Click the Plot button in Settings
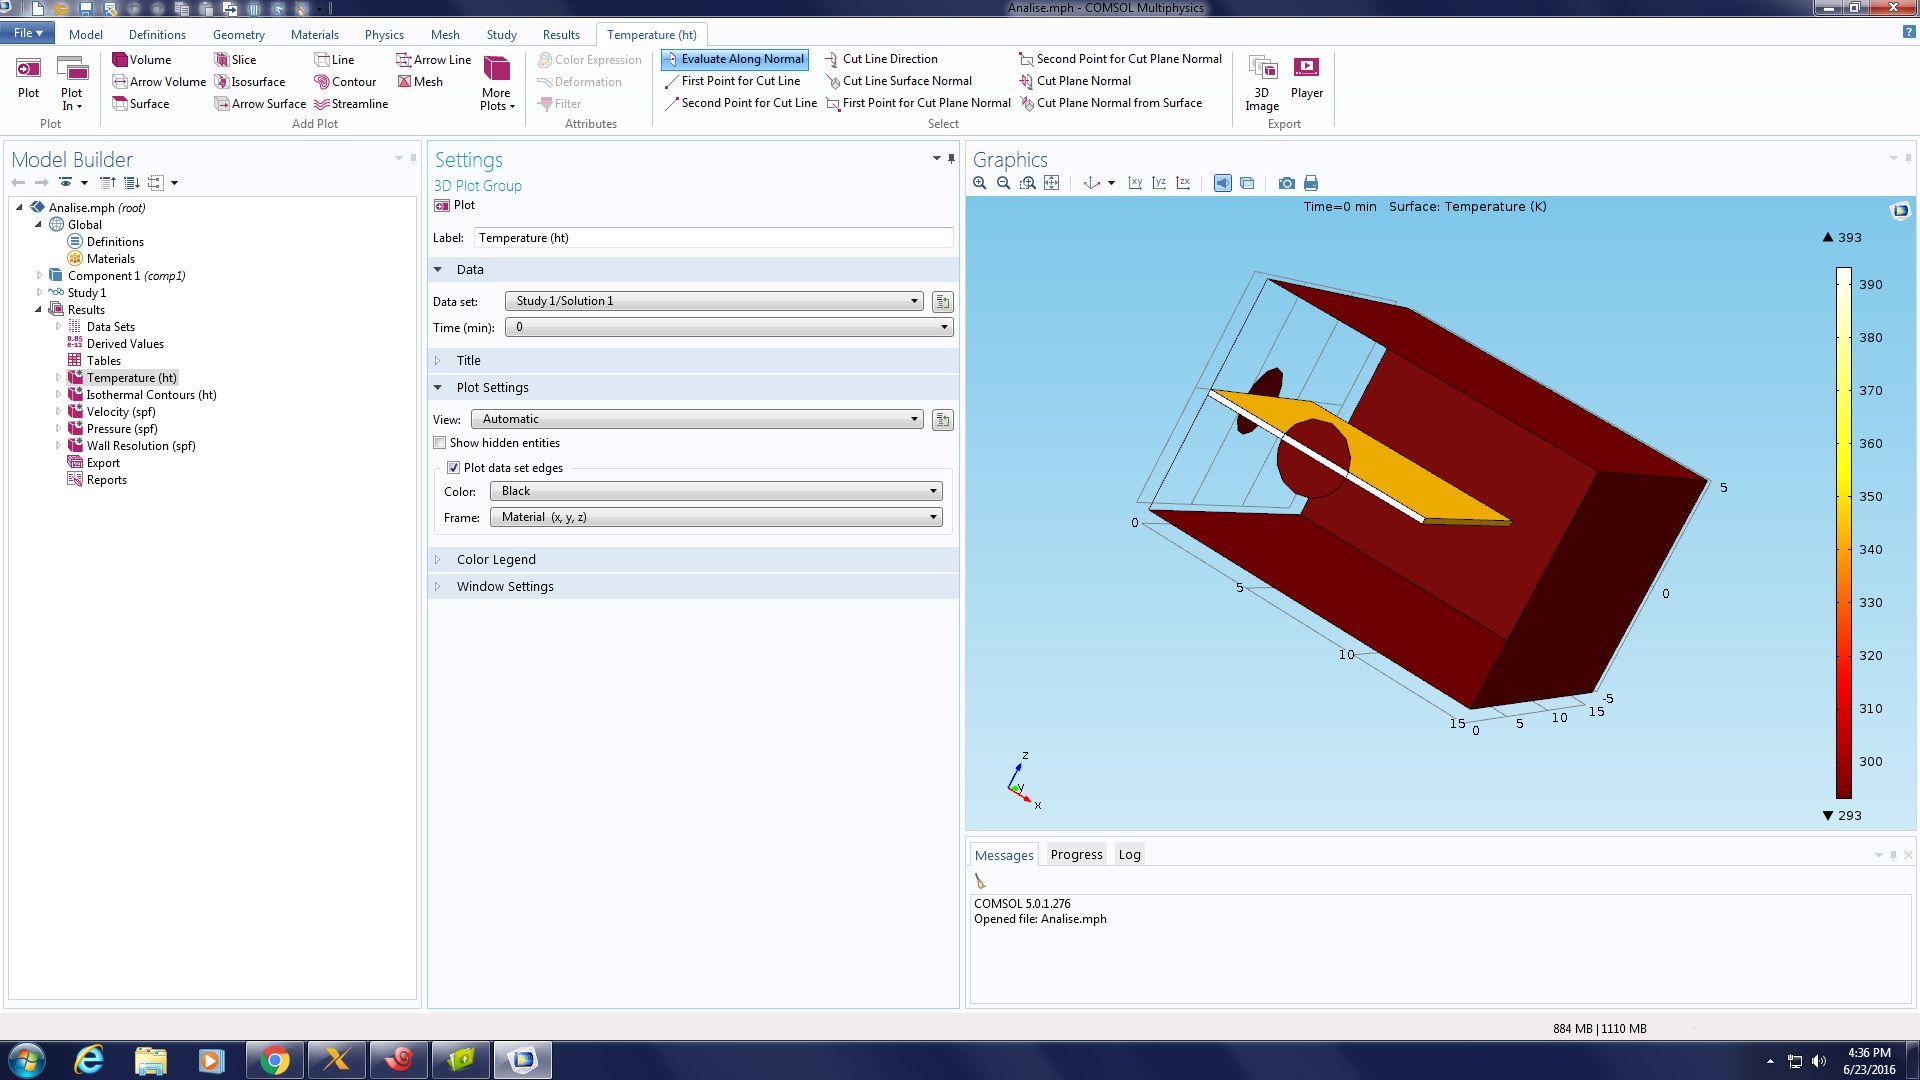Viewport: 1920px width, 1080px height. coord(455,205)
